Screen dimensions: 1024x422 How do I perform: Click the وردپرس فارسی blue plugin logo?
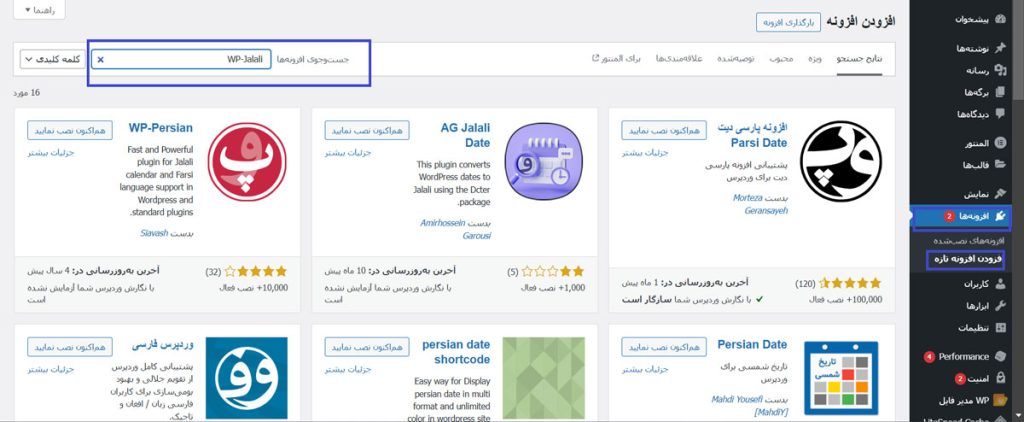[247, 378]
